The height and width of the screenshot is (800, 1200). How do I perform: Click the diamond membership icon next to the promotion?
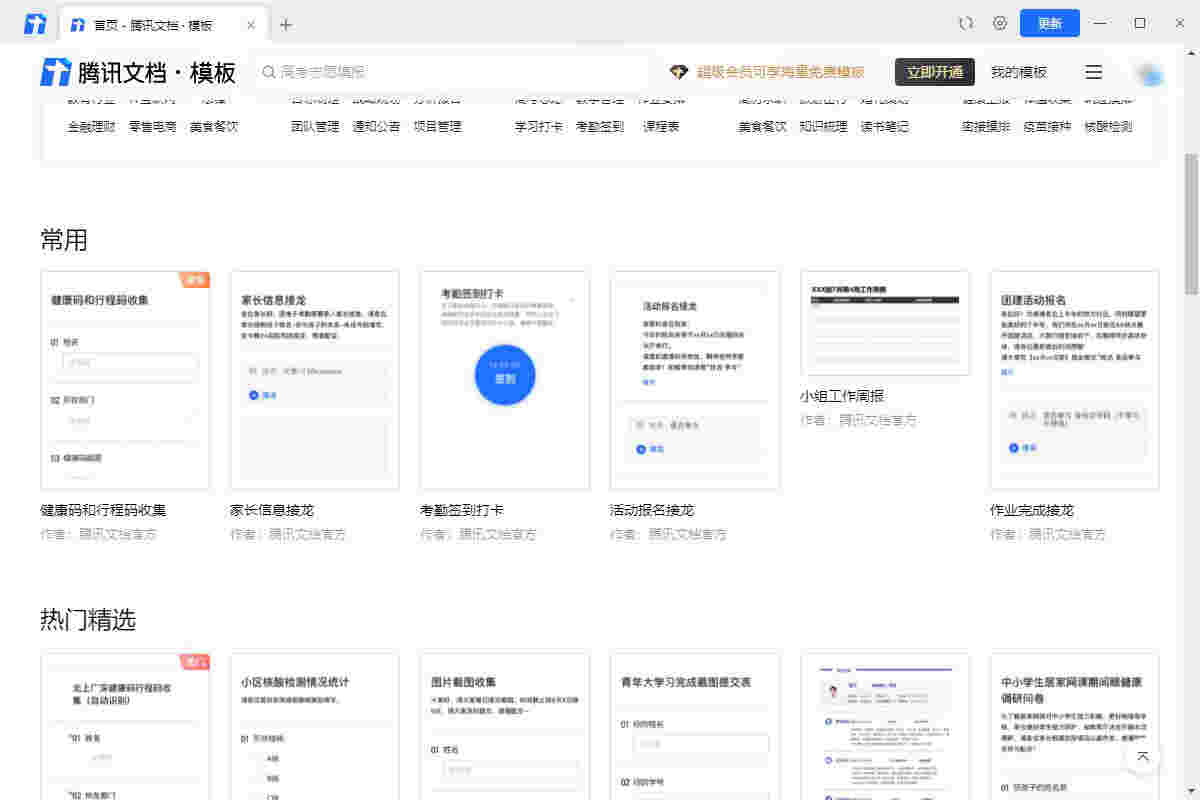click(x=680, y=72)
